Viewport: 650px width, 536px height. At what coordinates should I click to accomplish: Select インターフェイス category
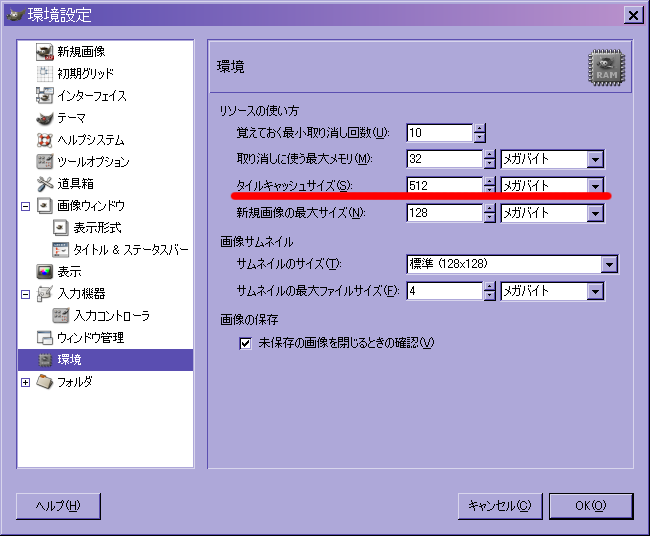coord(92,96)
